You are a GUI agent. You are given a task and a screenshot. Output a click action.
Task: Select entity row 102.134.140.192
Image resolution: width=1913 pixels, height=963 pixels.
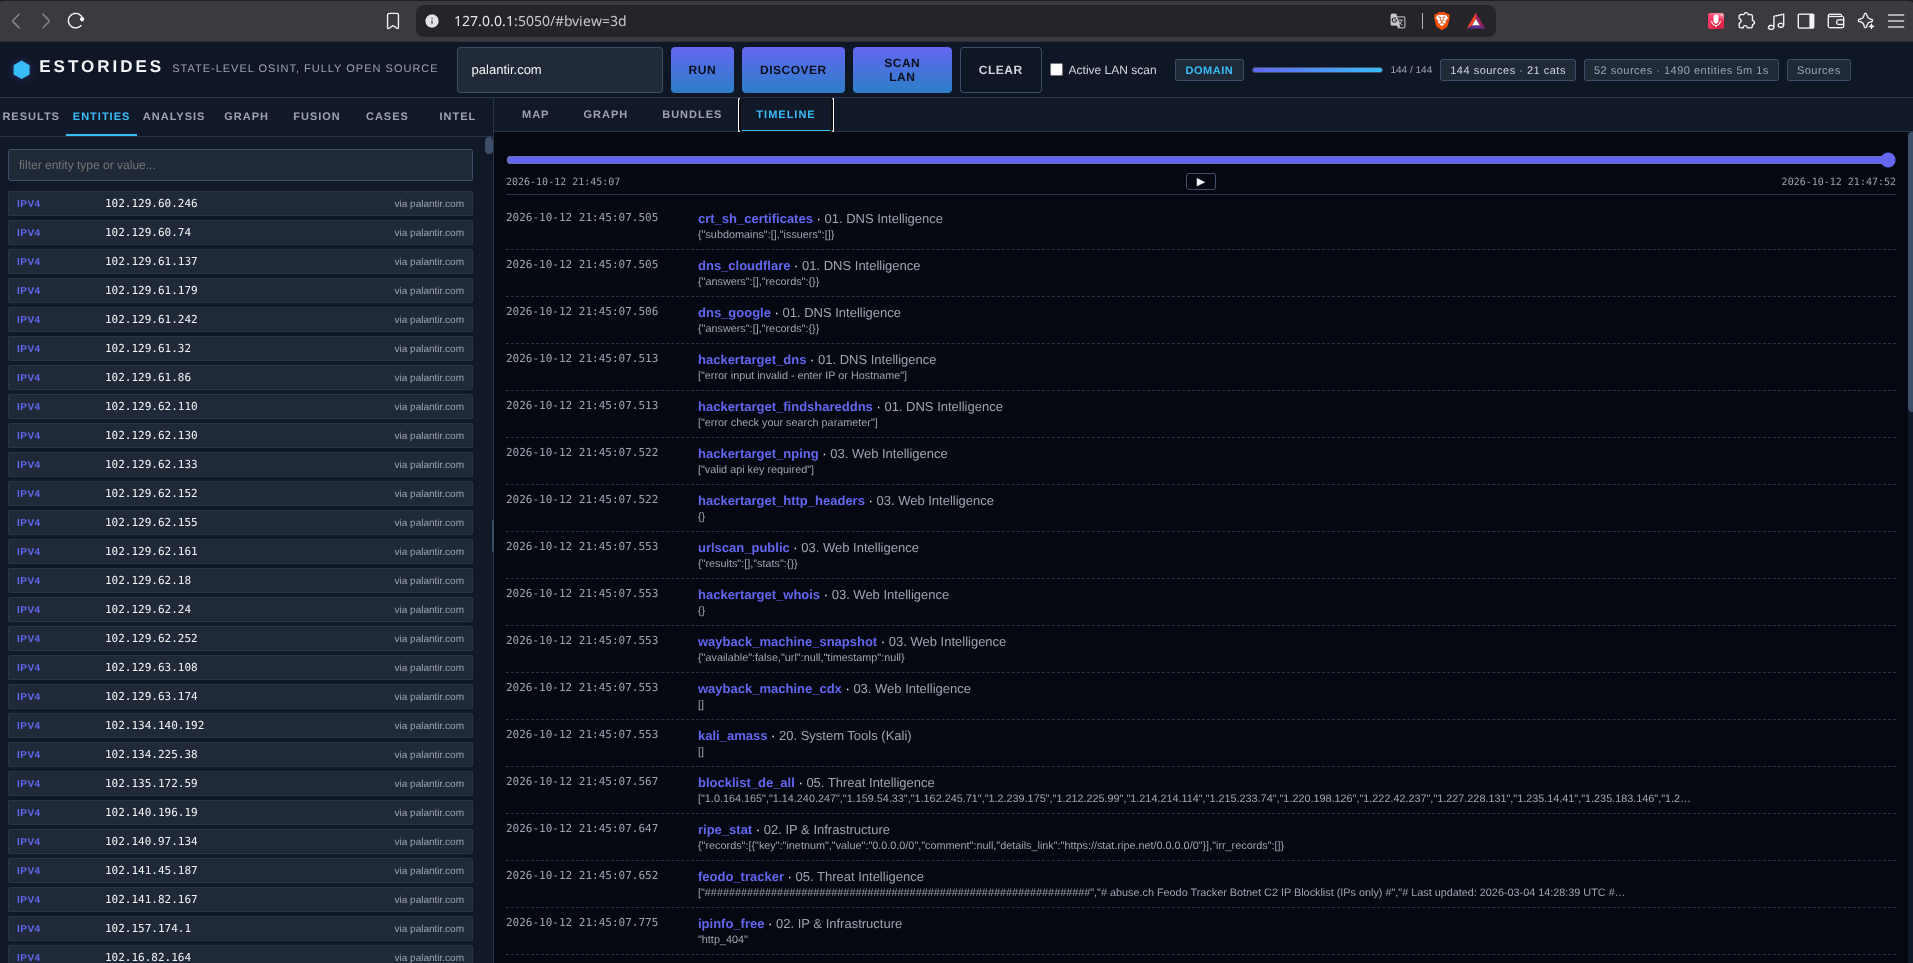pos(240,725)
